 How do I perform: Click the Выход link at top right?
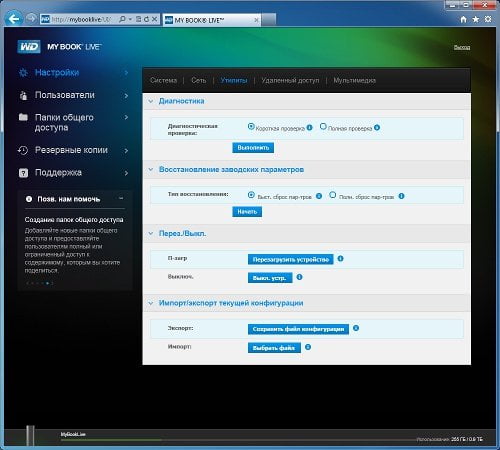pos(462,47)
